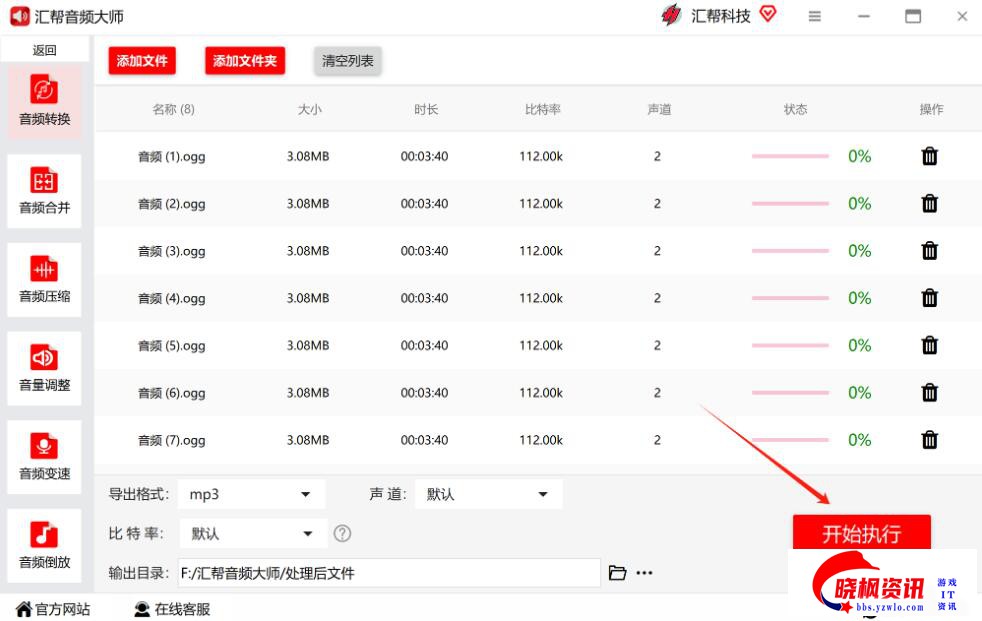Select the 音频 (3).ogg file name

pyautogui.click(x=172, y=251)
